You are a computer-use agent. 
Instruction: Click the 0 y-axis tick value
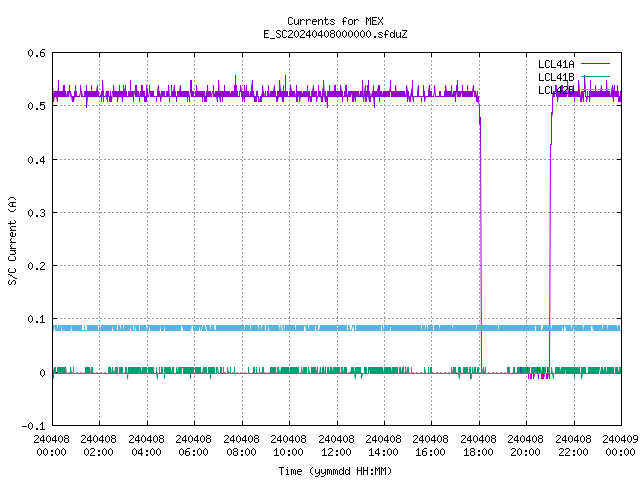tap(42, 373)
